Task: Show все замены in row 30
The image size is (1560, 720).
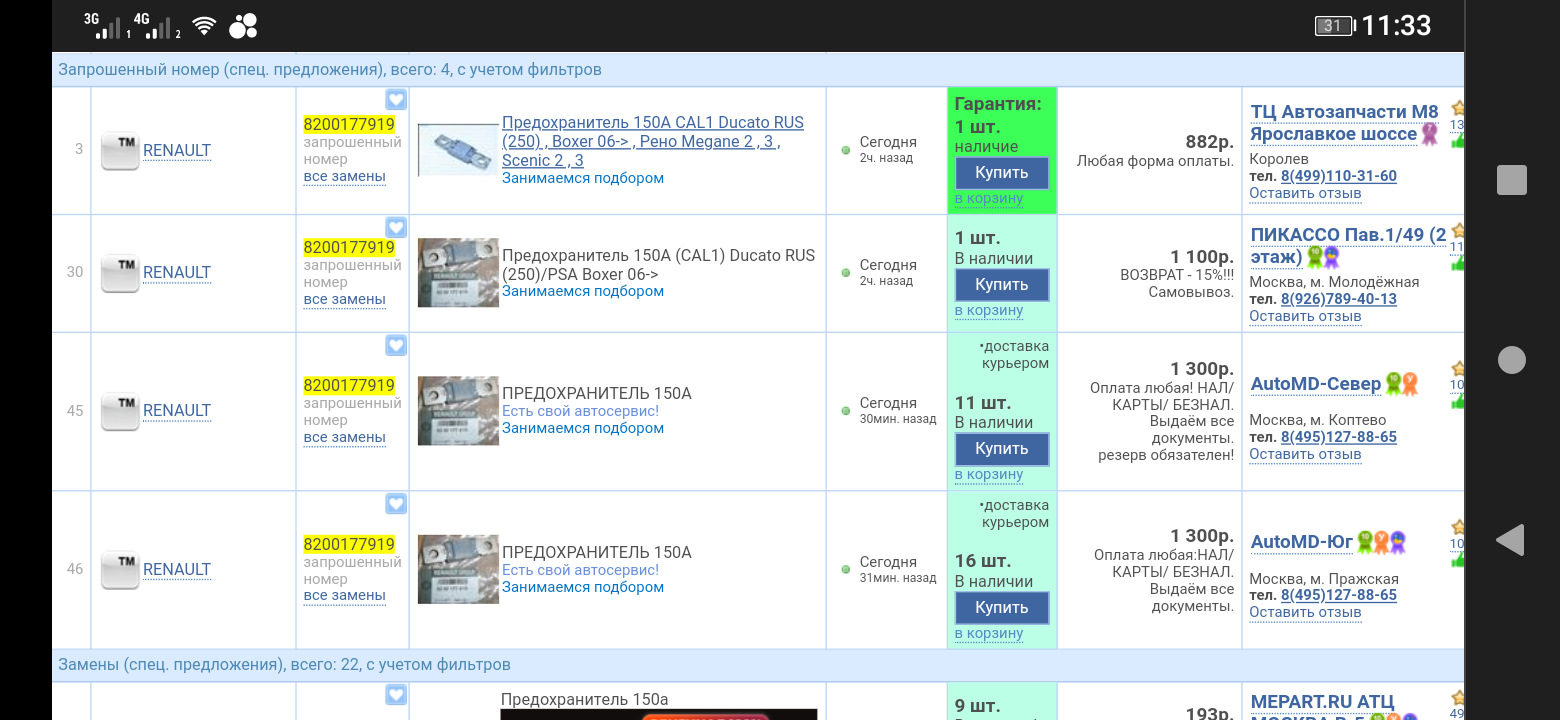Action: click(345, 300)
